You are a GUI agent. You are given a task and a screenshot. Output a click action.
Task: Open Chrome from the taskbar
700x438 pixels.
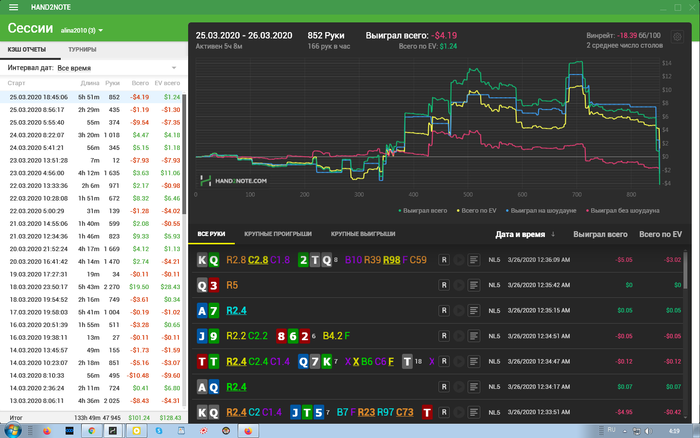click(92, 431)
